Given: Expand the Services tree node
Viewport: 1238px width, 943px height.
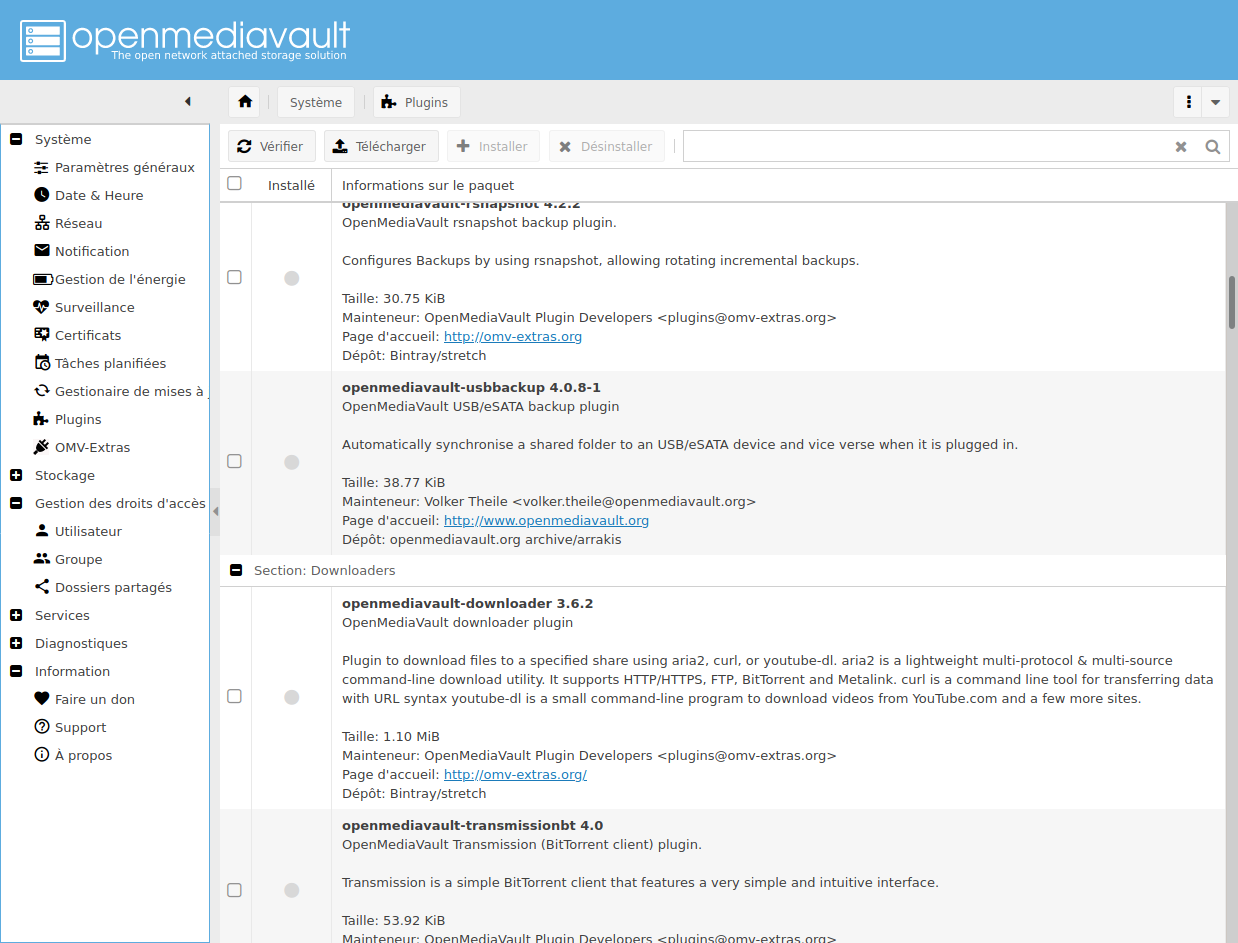Looking at the screenshot, I should click(16, 615).
